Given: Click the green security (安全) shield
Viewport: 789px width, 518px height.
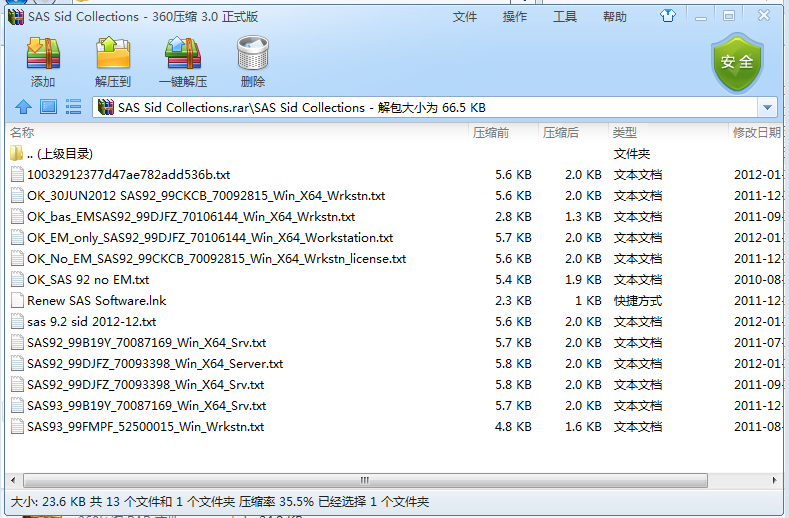Looking at the screenshot, I should point(737,63).
